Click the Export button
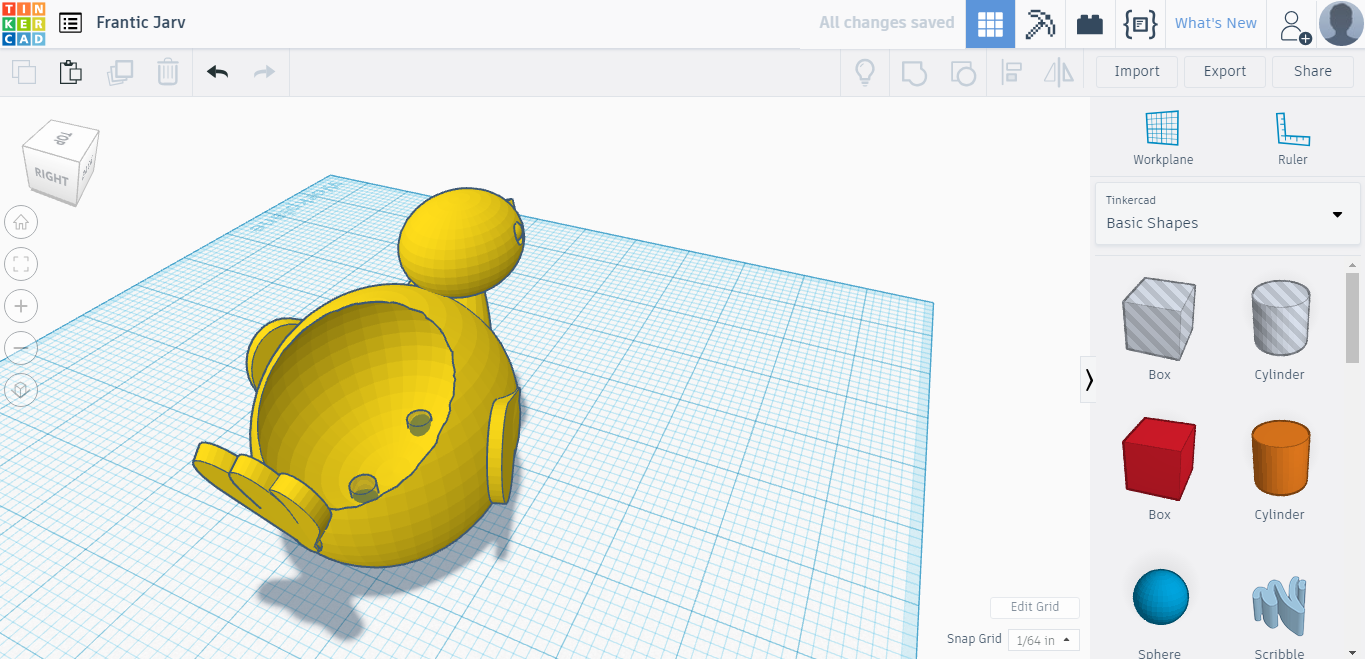The width and height of the screenshot is (1365, 659). (1225, 71)
